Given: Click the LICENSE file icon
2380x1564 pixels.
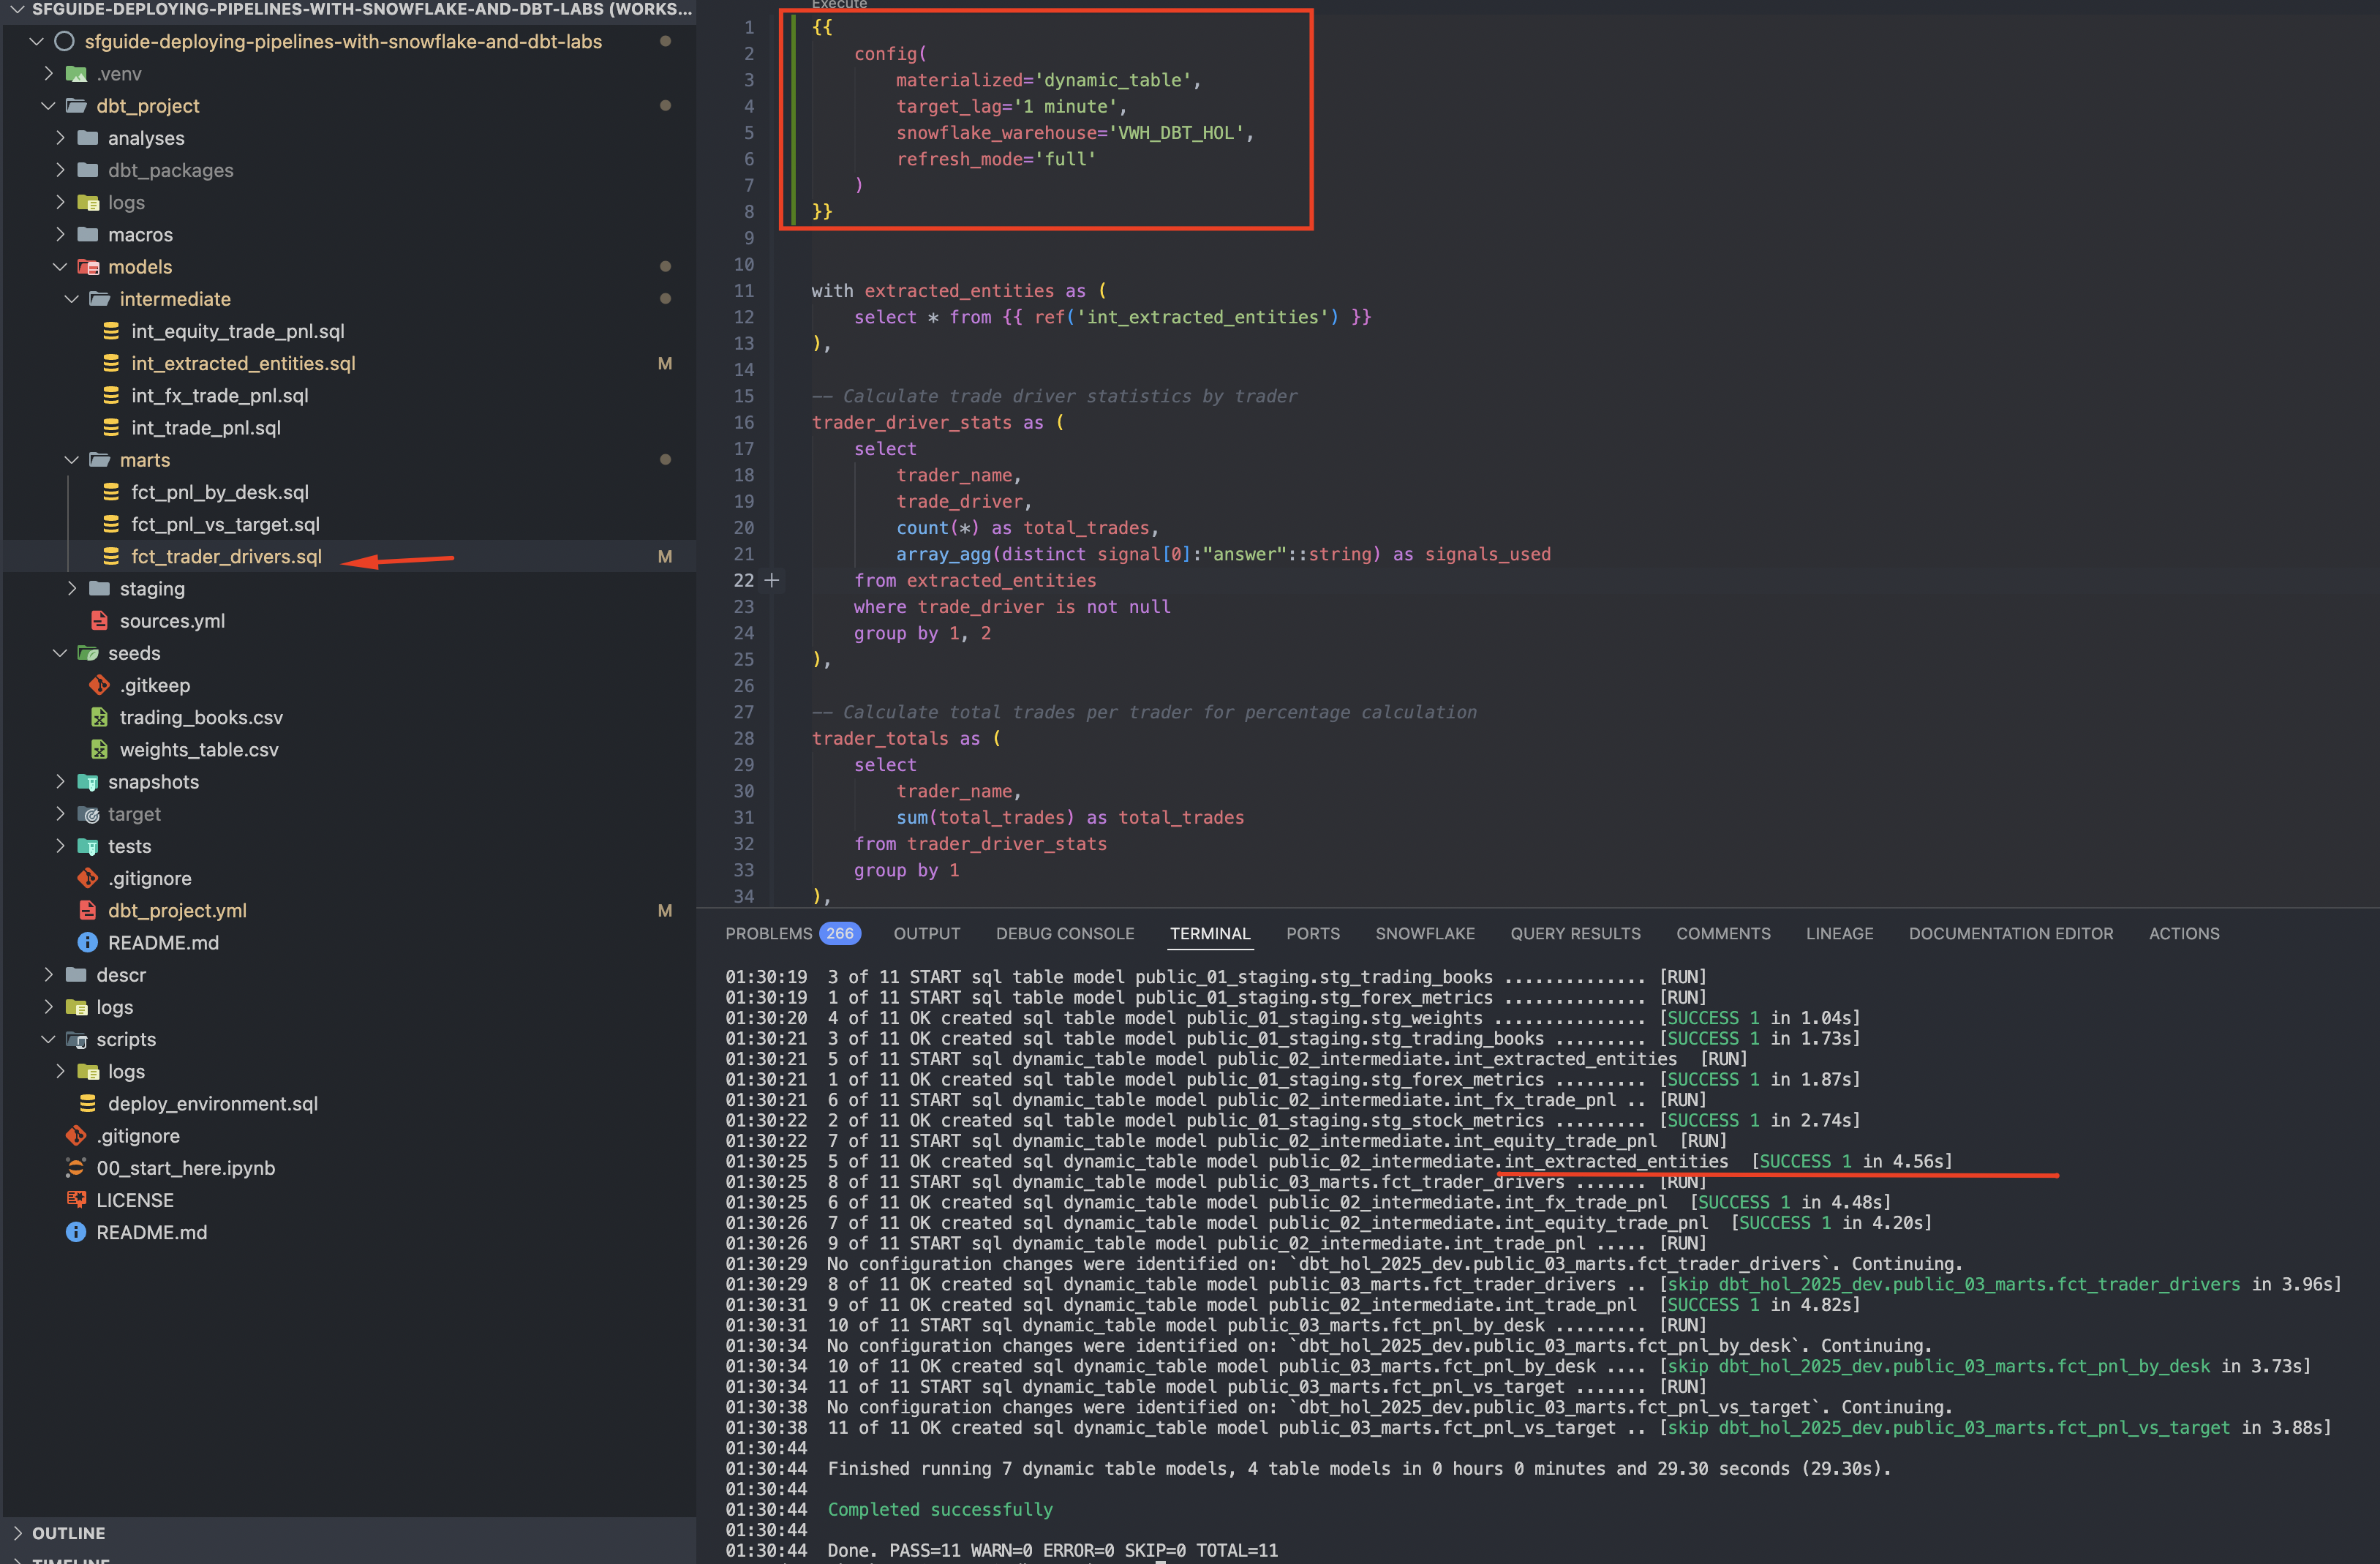Looking at the screenshot, I should 76,1199.
